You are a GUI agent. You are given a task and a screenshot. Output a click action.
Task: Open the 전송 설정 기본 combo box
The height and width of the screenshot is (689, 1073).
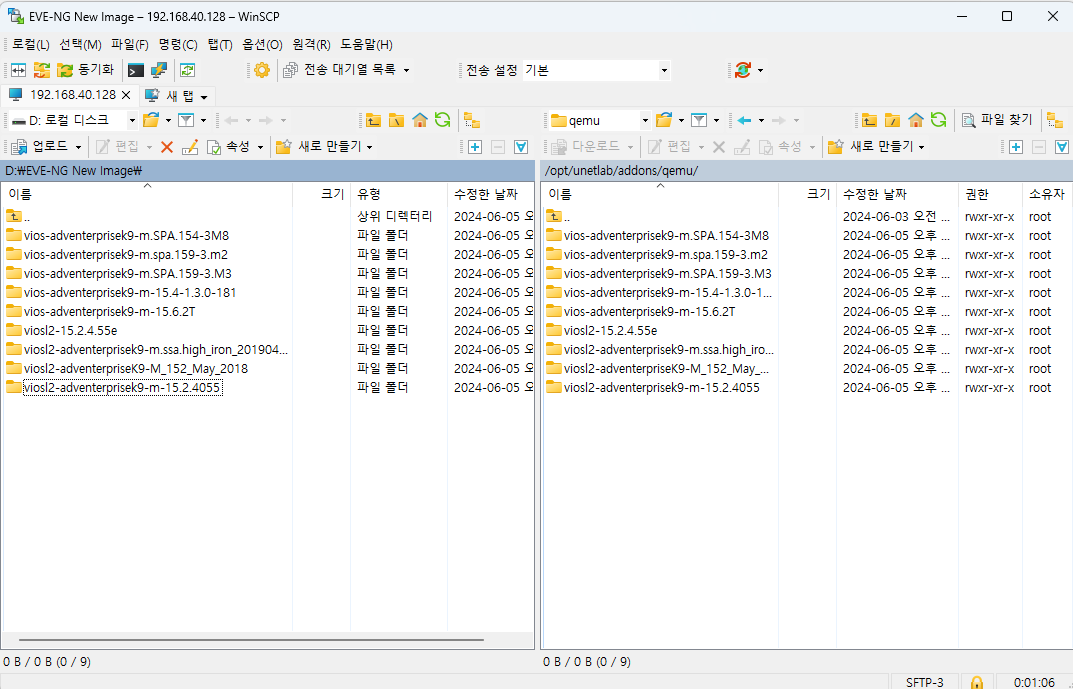point(596,70)
